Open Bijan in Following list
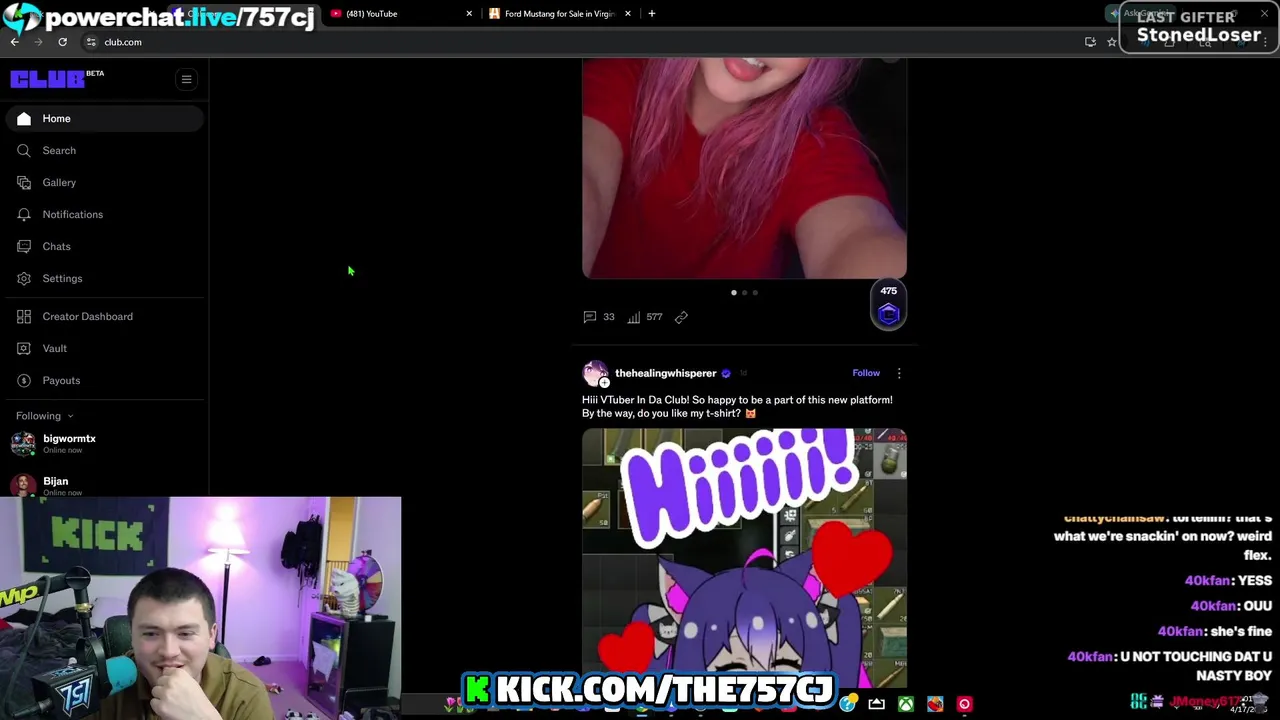1280x720 pixels. click(55, 481)
